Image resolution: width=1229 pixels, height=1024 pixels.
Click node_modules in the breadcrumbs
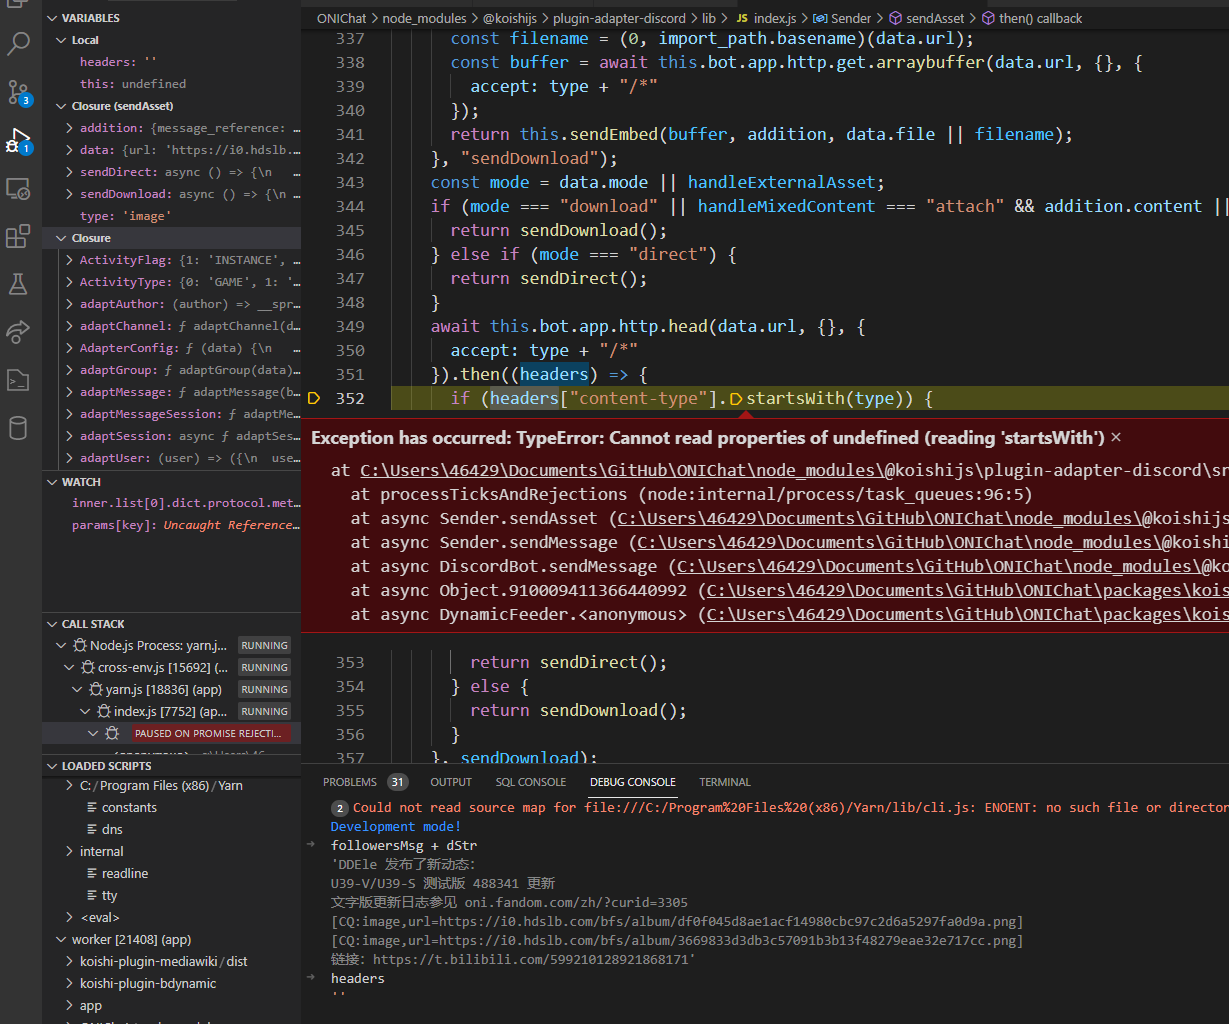[x=425, y=18]
